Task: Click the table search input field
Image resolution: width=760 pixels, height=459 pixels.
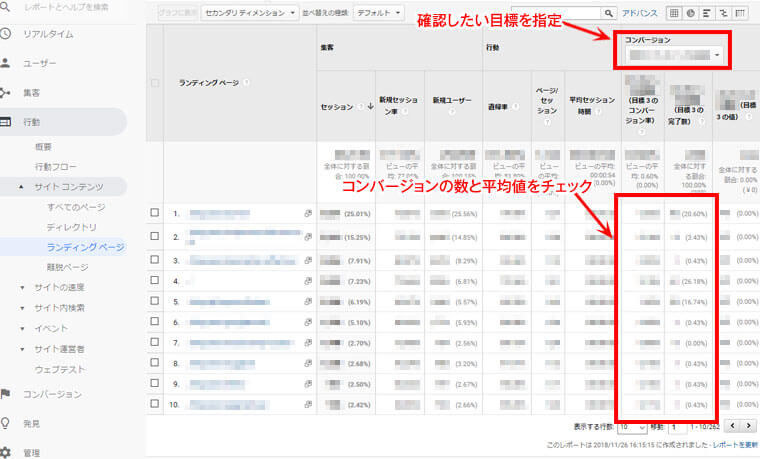Action: 556,13
